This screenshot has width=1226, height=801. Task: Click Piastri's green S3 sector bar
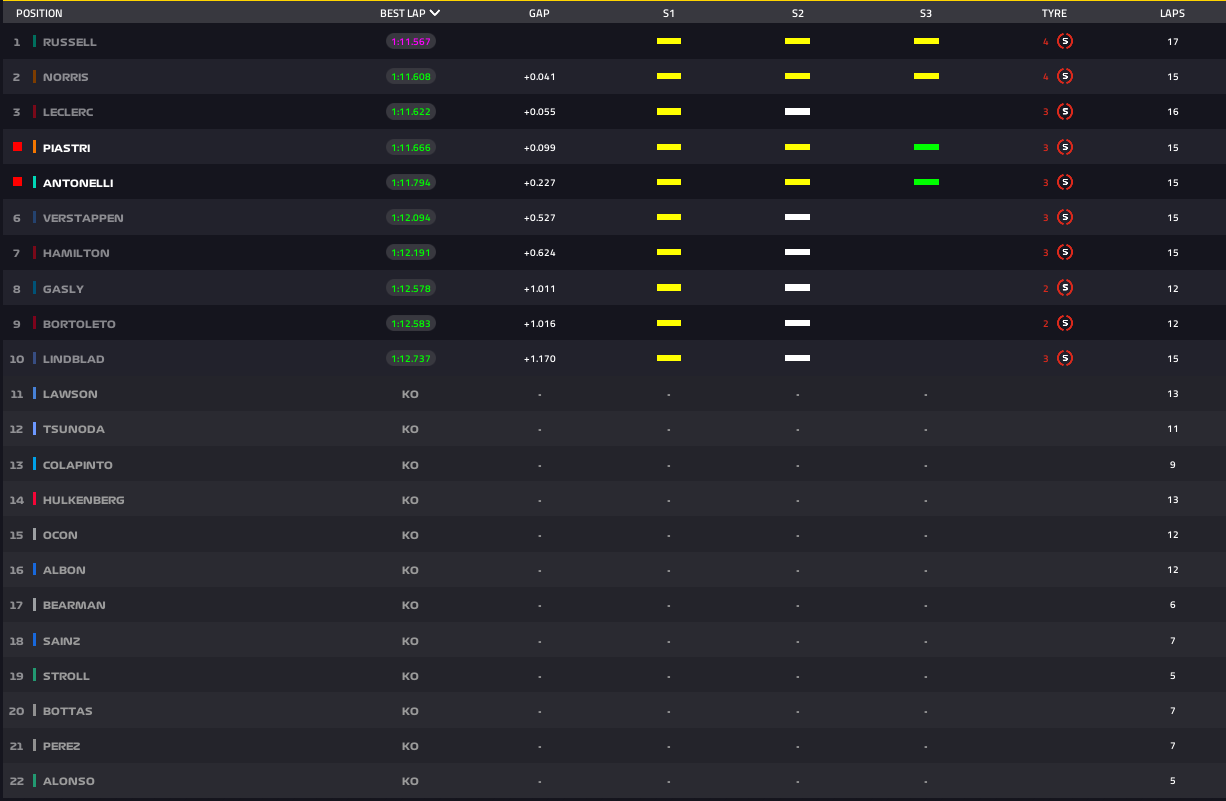click(x=926, y=147)
